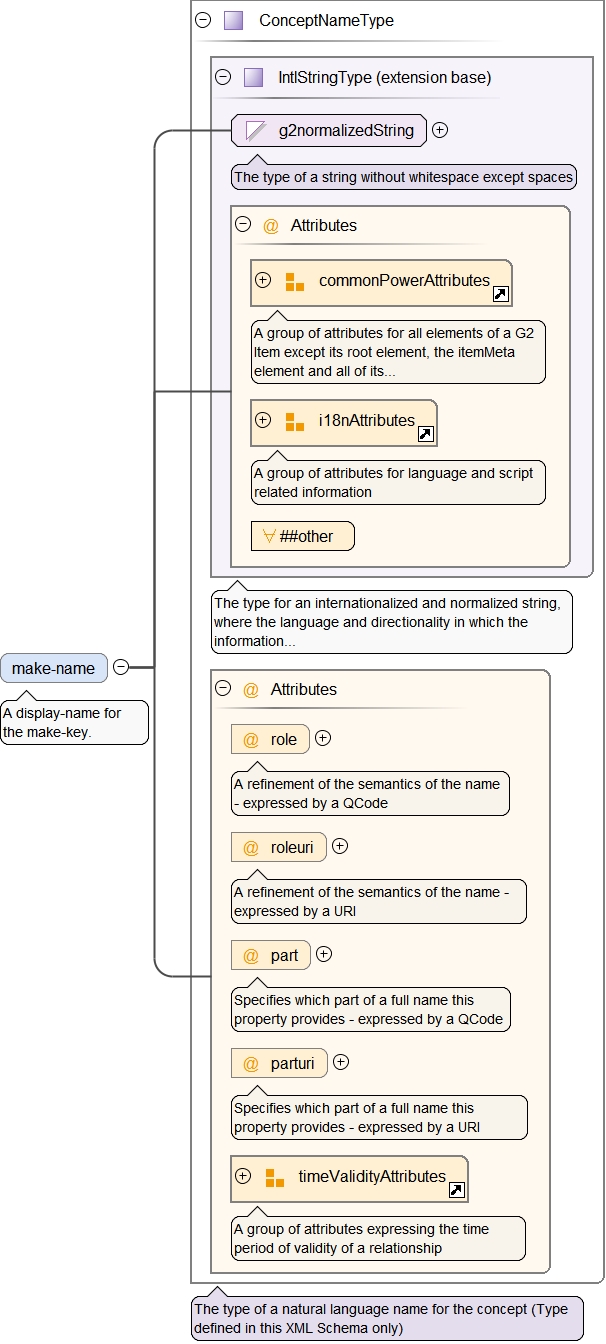Expand the commonPowerAttributes group
Viewport: 606px width, 1344px height.
click(x=263, y=280)
